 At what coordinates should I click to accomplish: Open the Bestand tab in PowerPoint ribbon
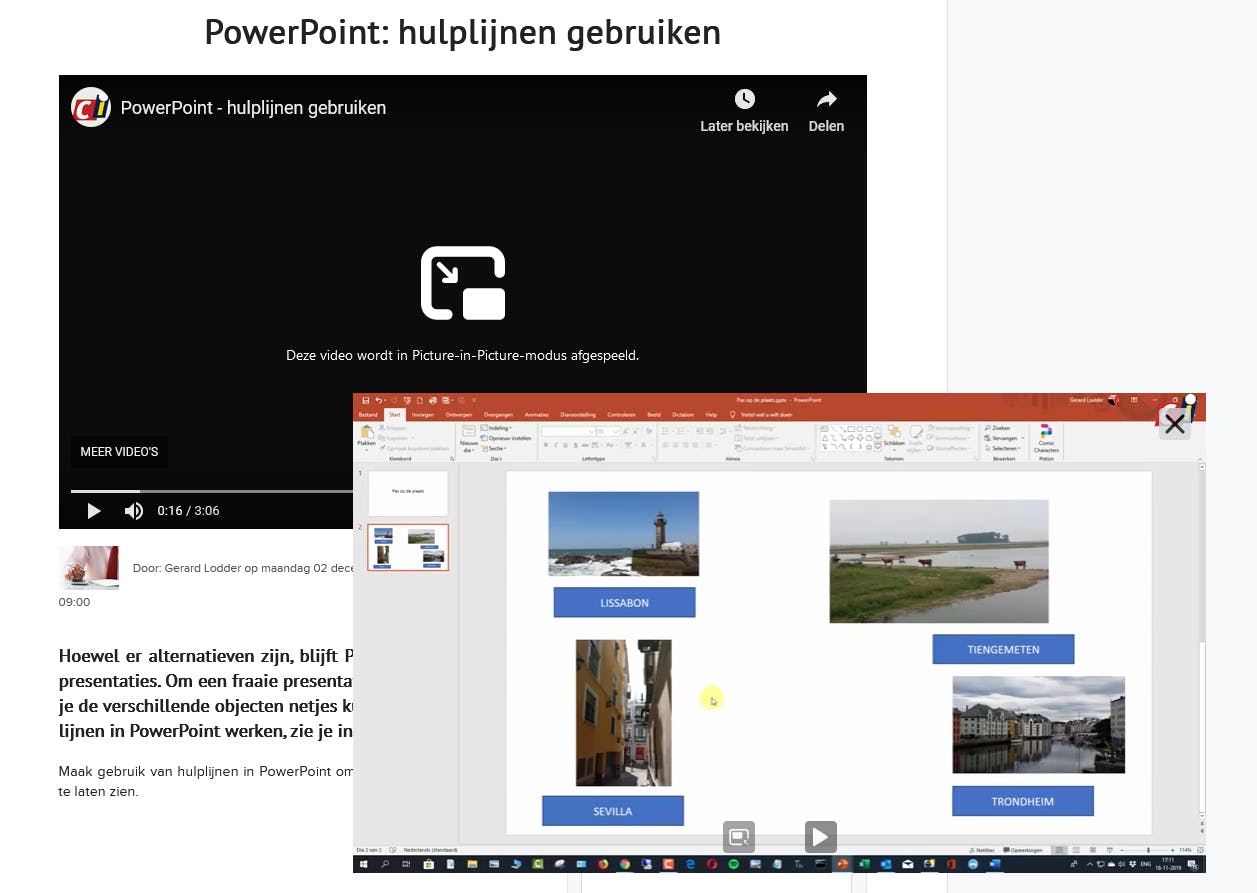368,415
